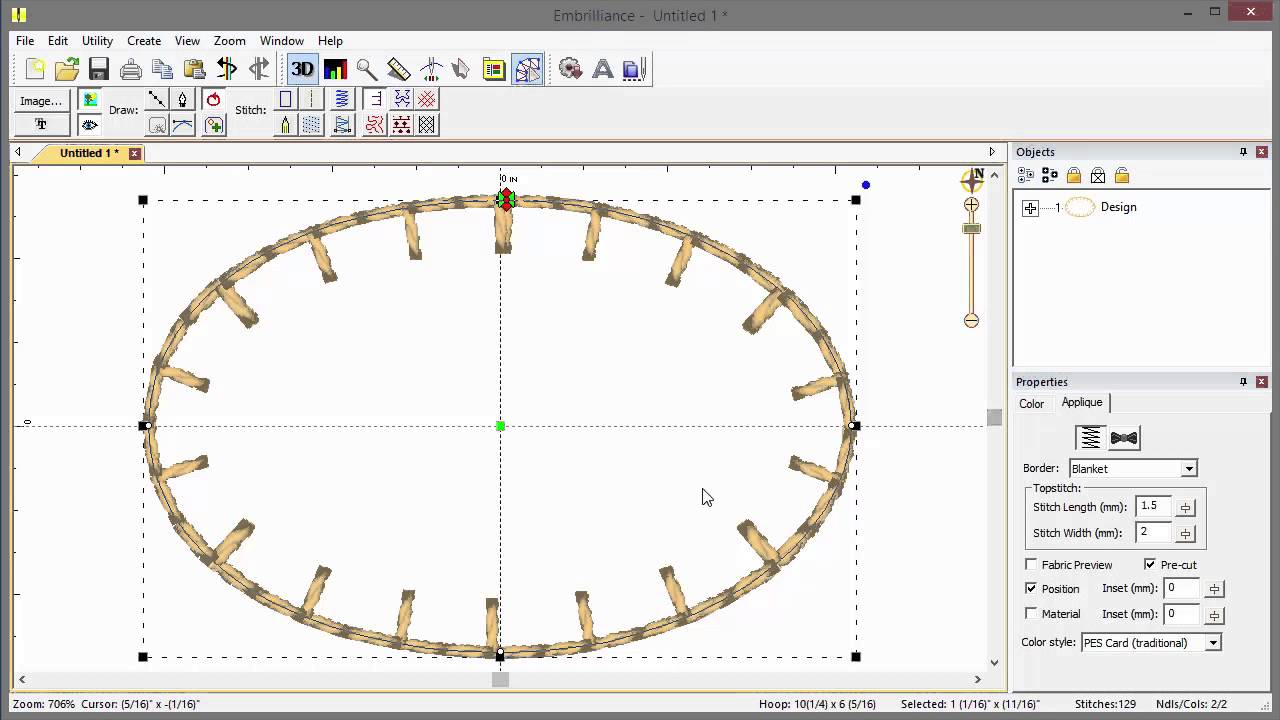Open the color bars view icon
This screenshot has width=1280, height=720.
335,69
